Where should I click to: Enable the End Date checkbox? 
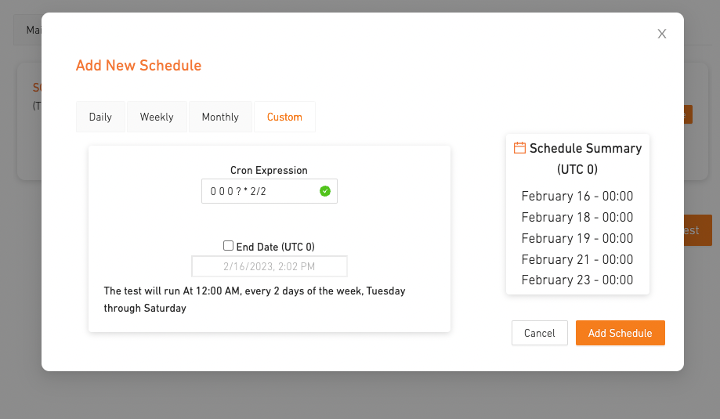pyautogui.click(x=228, y=245)
